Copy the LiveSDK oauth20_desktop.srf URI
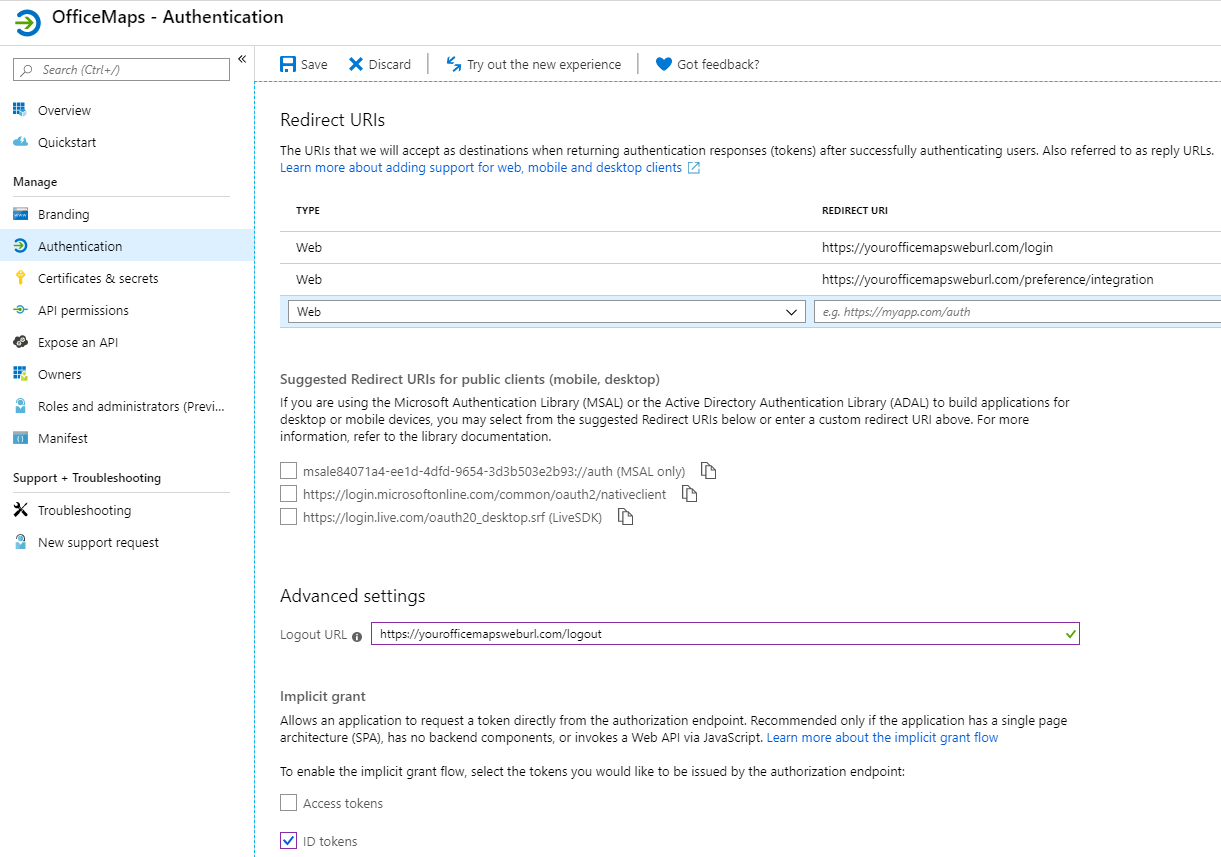Image resolution: width=1221 pixels, height=857 pixels. [626, 517]
